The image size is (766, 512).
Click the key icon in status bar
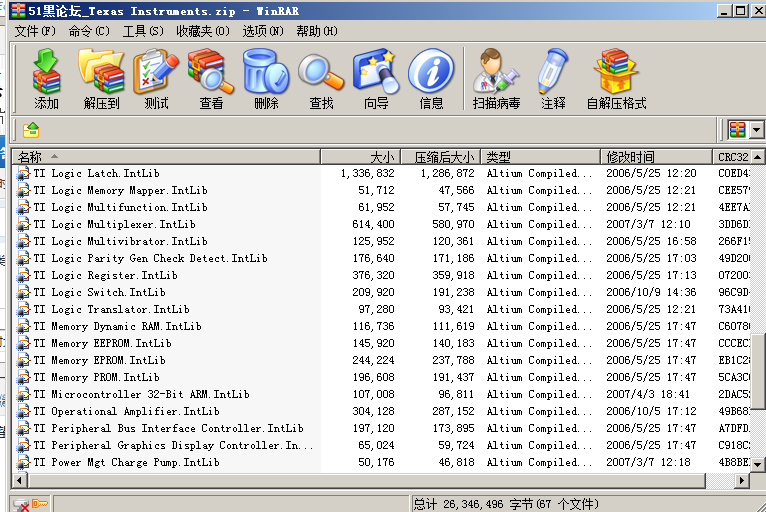click(40, 503)
